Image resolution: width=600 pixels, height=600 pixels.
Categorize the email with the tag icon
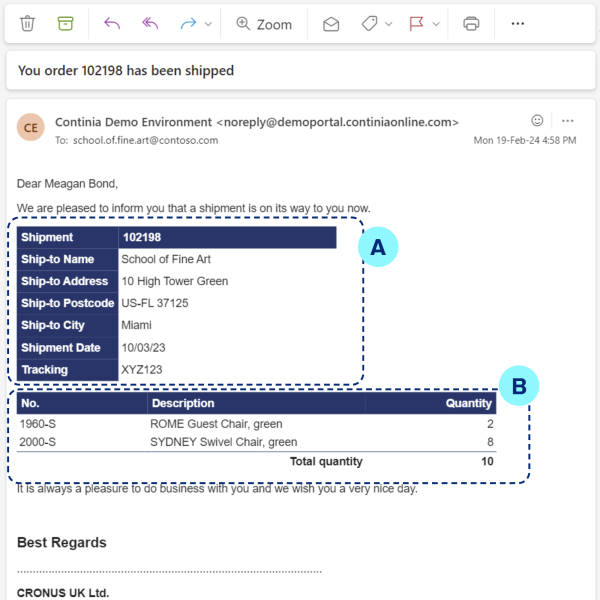(x=370, y=24)
